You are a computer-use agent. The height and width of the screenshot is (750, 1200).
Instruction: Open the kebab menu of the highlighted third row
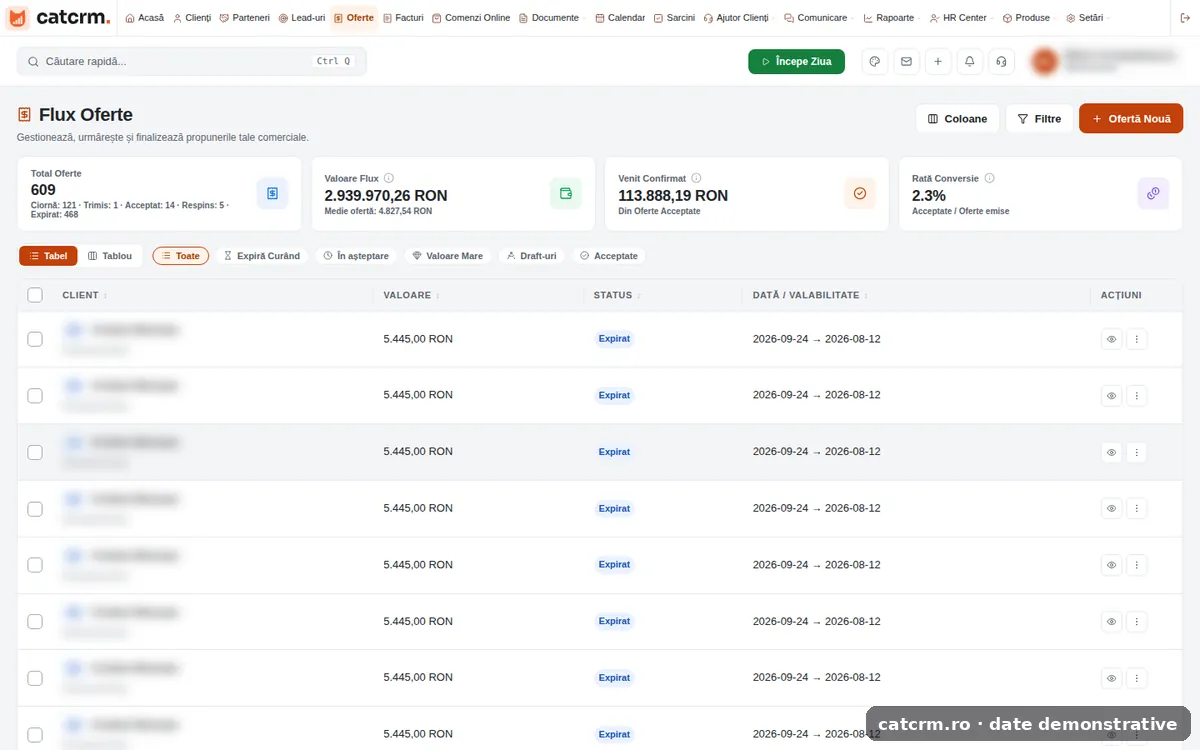click(1136, 452)
